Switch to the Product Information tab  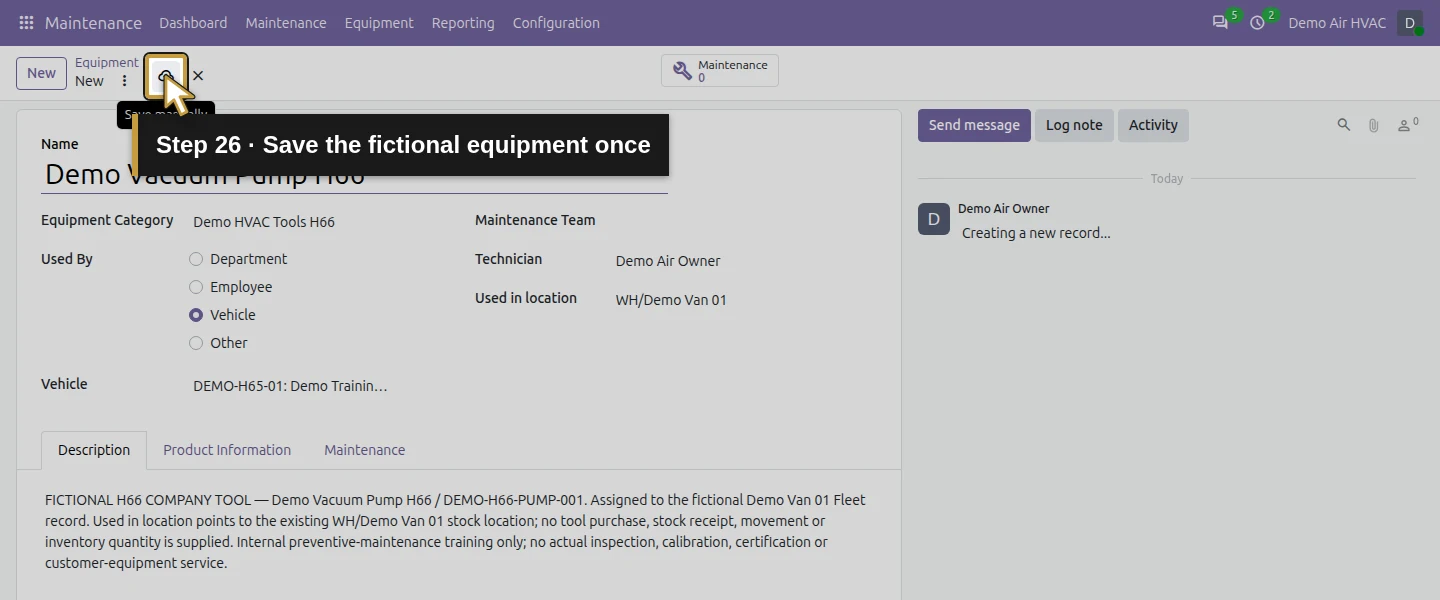(227, 450)
